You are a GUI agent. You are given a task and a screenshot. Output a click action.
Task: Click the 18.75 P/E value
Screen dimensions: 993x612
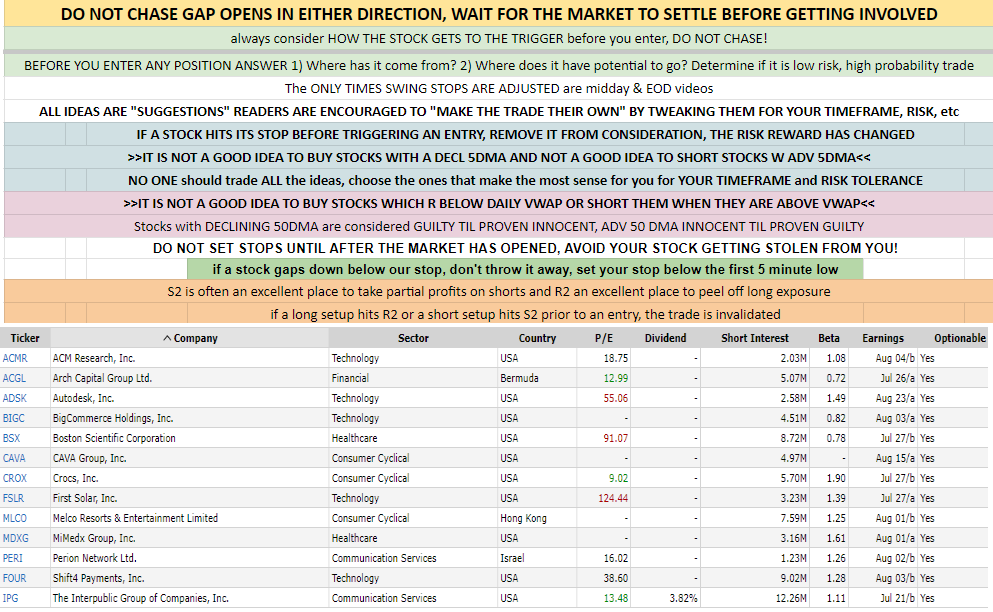(x=616, y=358)
